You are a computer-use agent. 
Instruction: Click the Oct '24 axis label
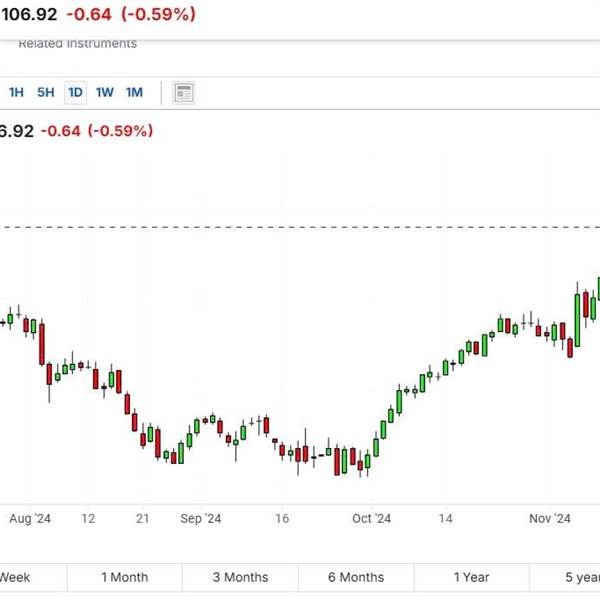371,518
